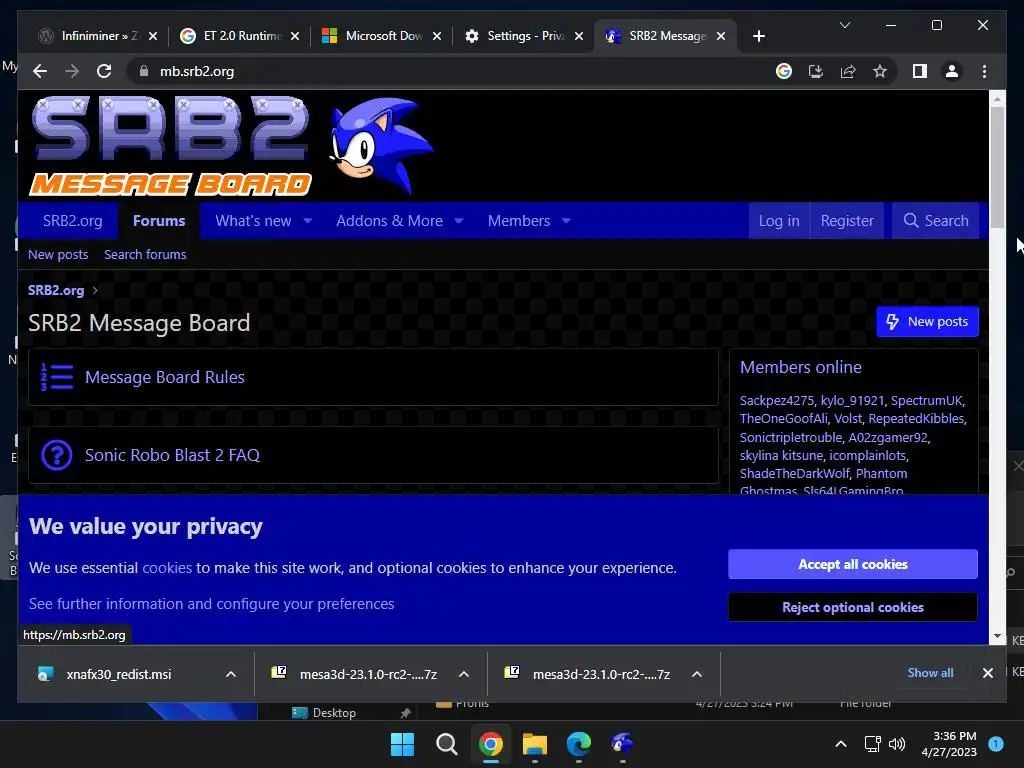The height and width of the screenshot is (768, 1024).
Task: Click the page vertical scrollbar
Action: pos(997,167)
